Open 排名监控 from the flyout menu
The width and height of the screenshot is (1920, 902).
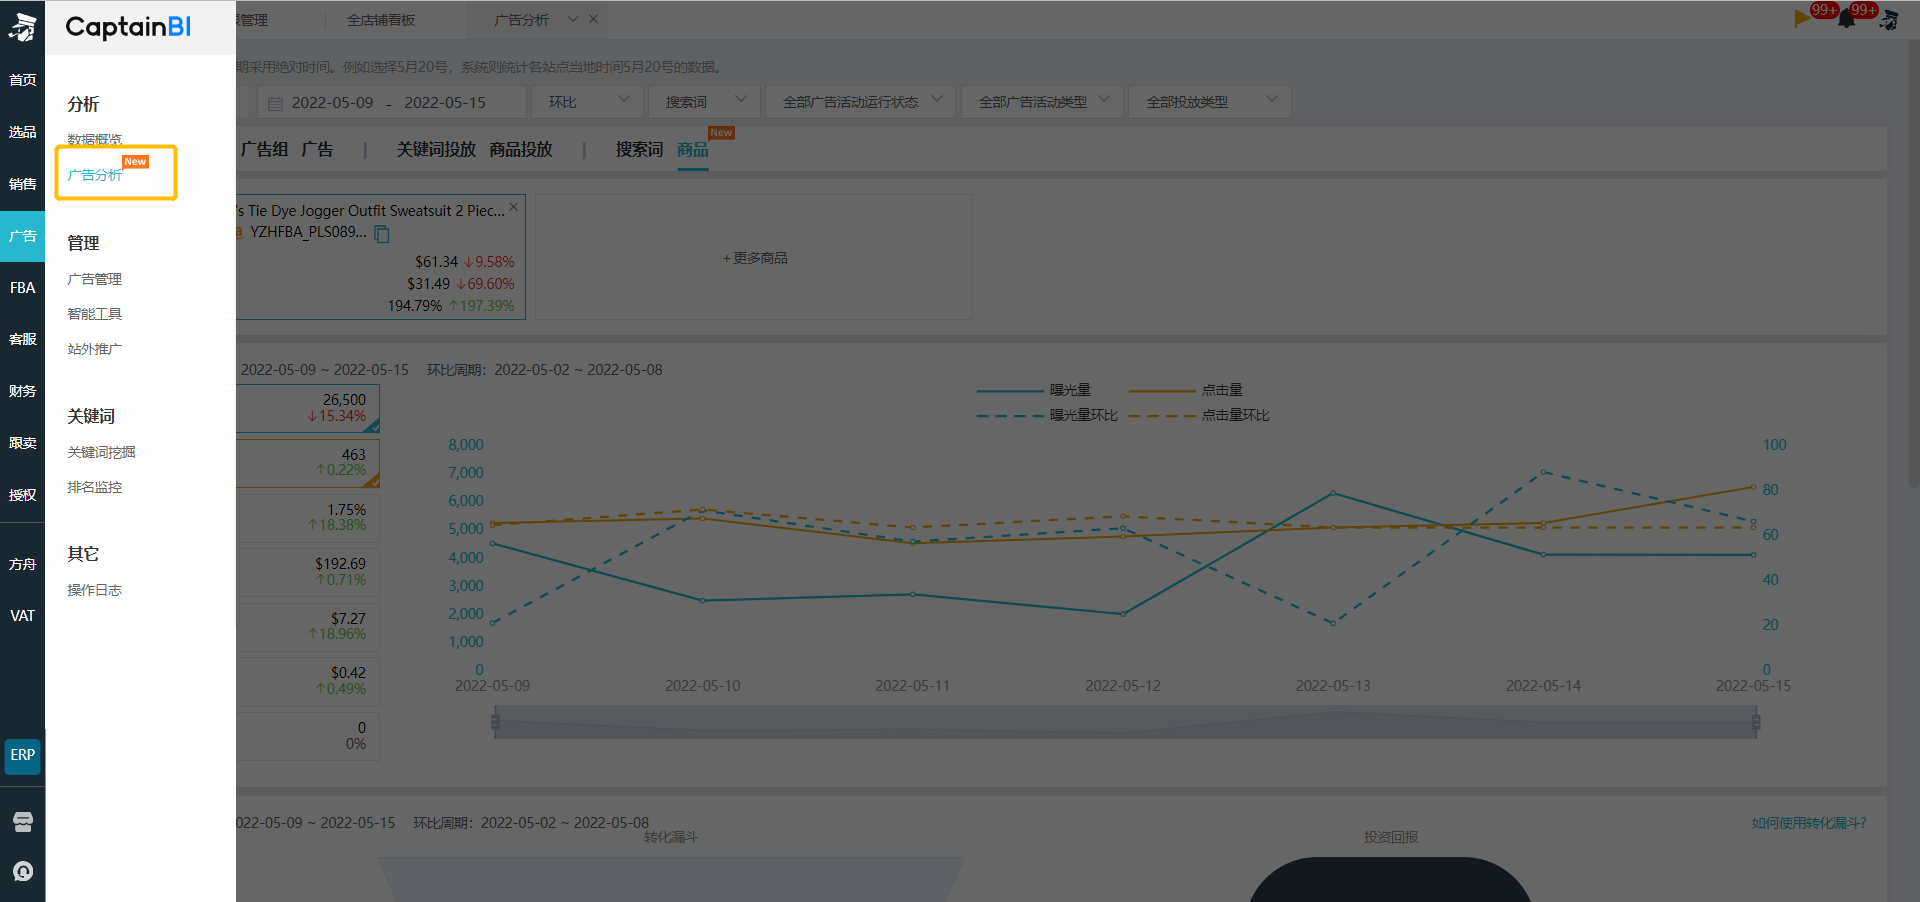click(95, 487)
